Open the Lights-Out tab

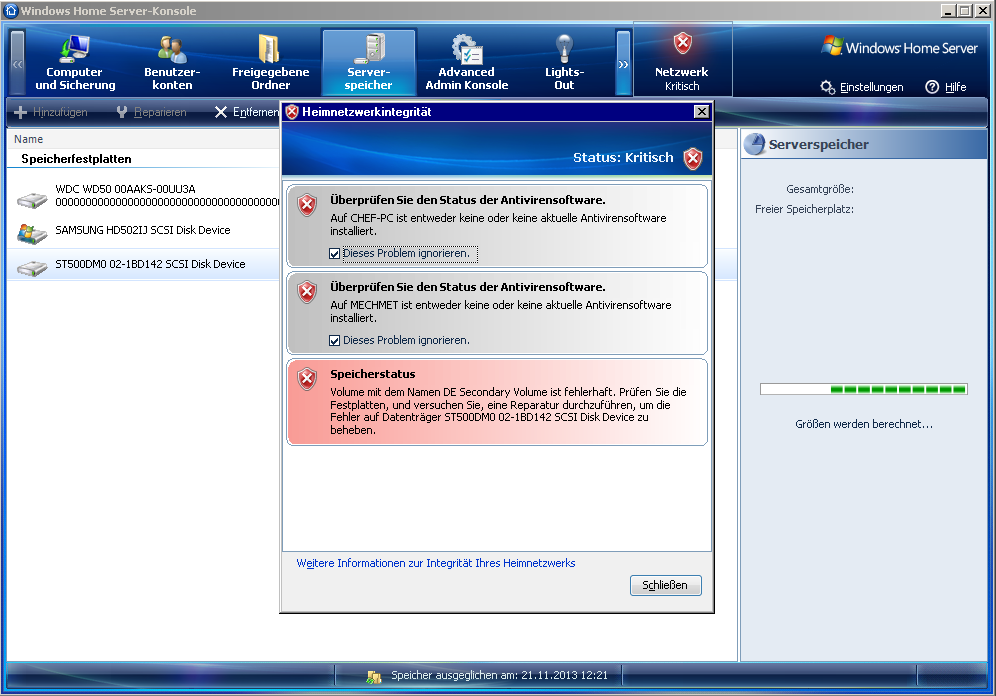pyautogui.click(x=564, y=62)
